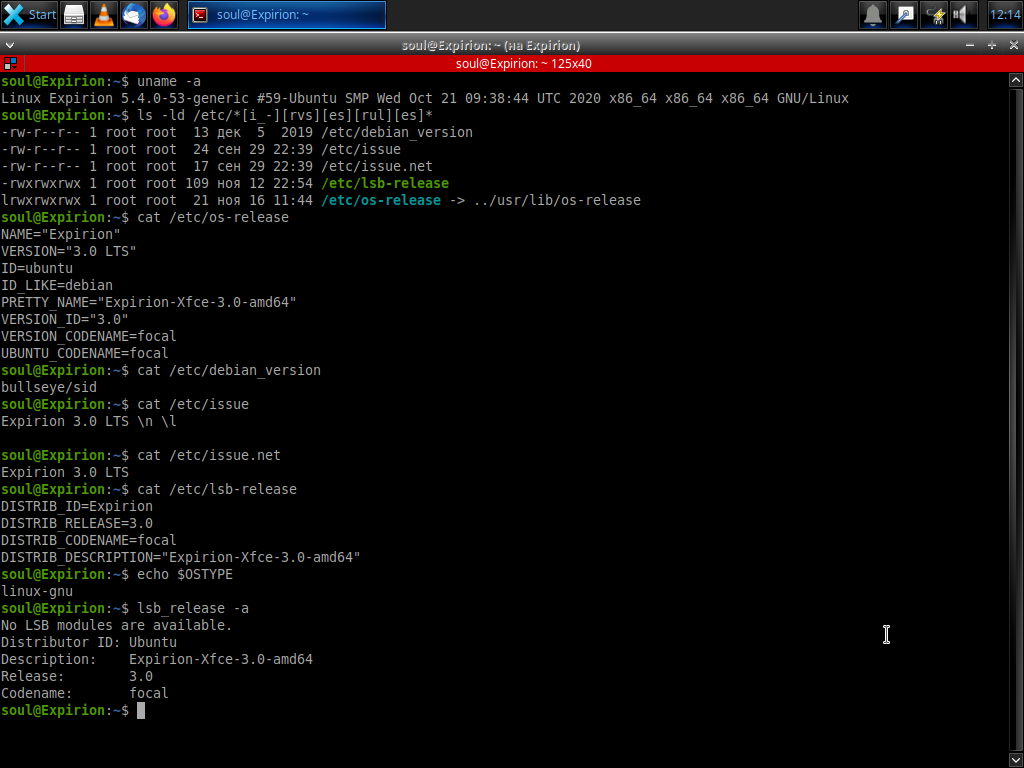
Task: Click the line DISTRIB_ID=Expirion
Action: [x=77, y=506]
